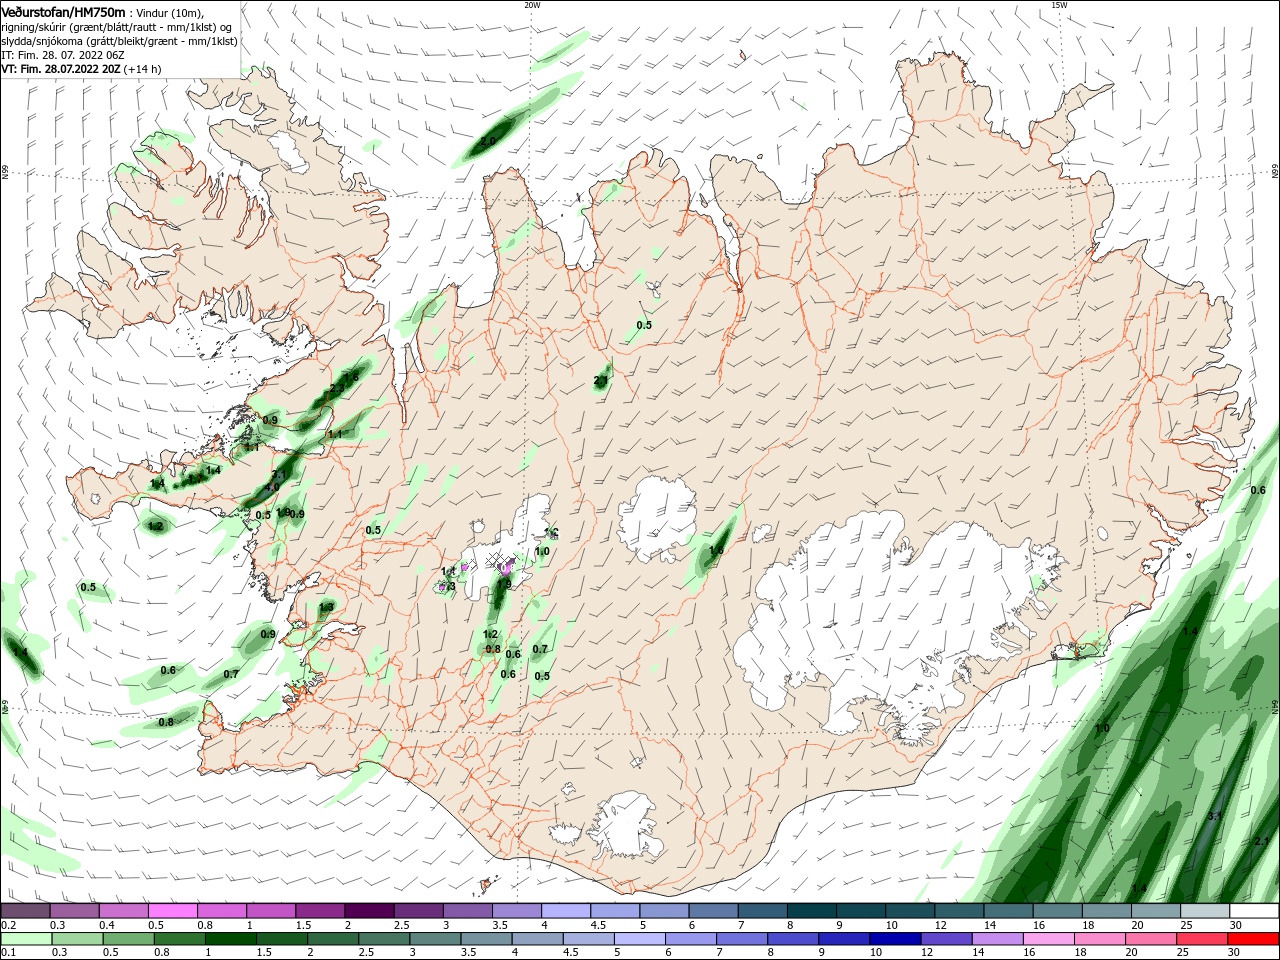Click the 0.2 label on the snow scale
This screenshot has width=1280, height=960.
coord(8,925)
